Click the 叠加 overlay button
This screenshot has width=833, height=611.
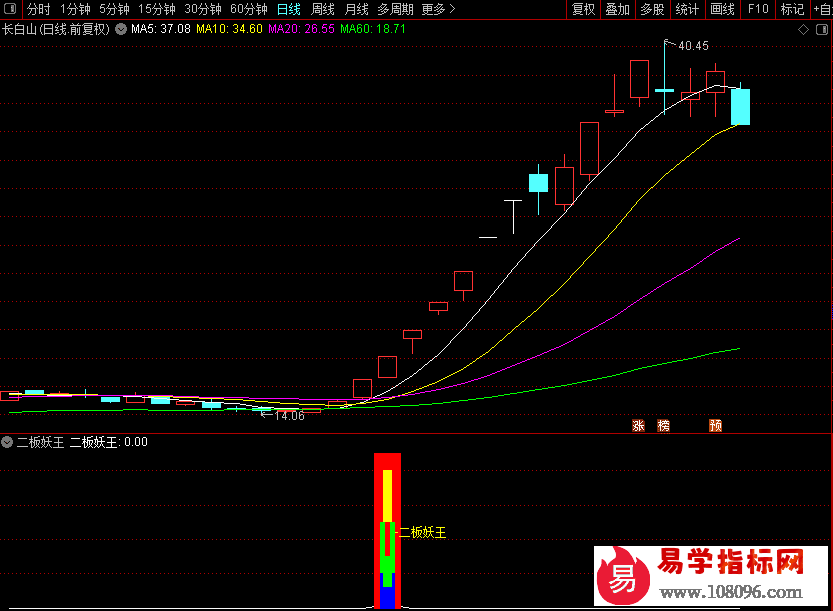coord(617,9)
